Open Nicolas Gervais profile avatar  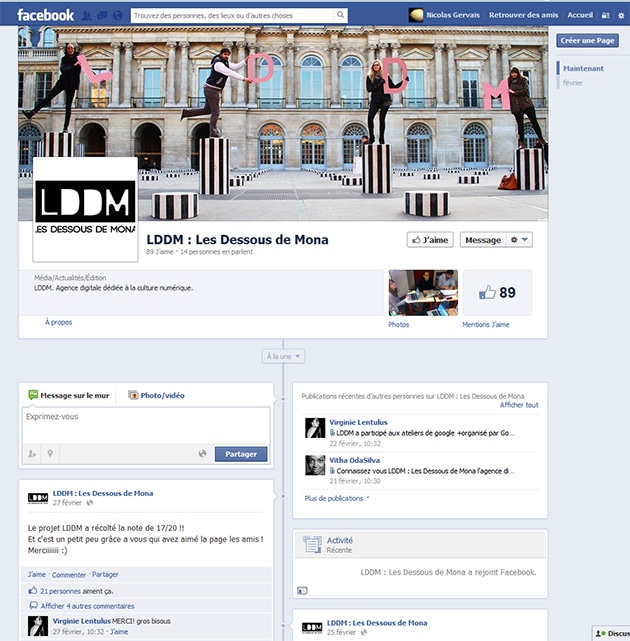tap(416, 15)
